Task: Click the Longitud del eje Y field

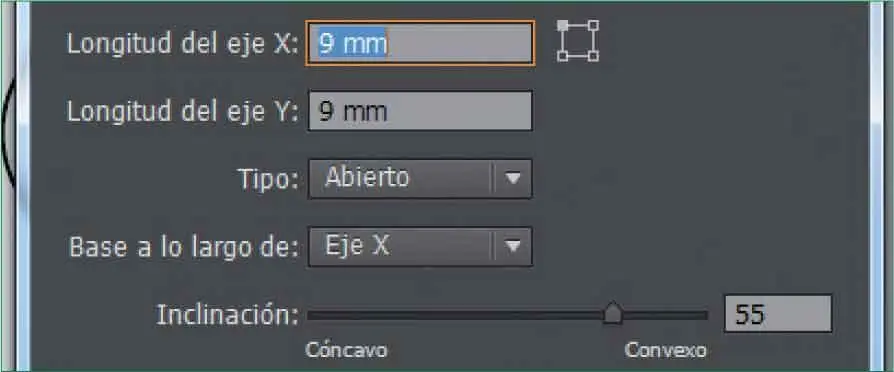Action: click(420, 111)
